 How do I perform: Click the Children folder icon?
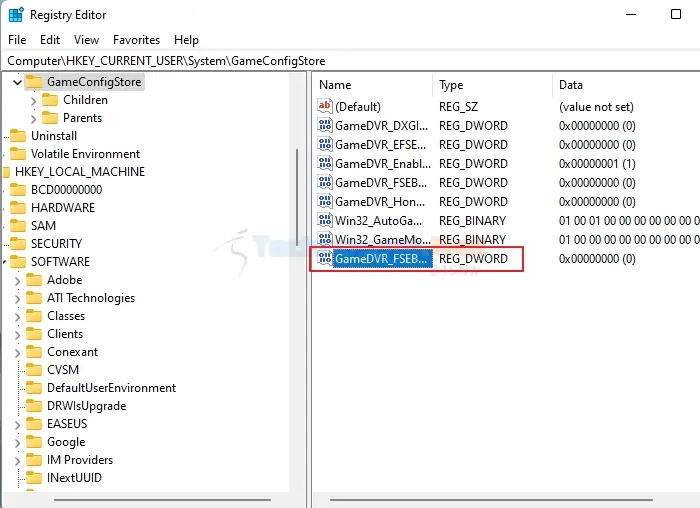(x=50, y=100)
